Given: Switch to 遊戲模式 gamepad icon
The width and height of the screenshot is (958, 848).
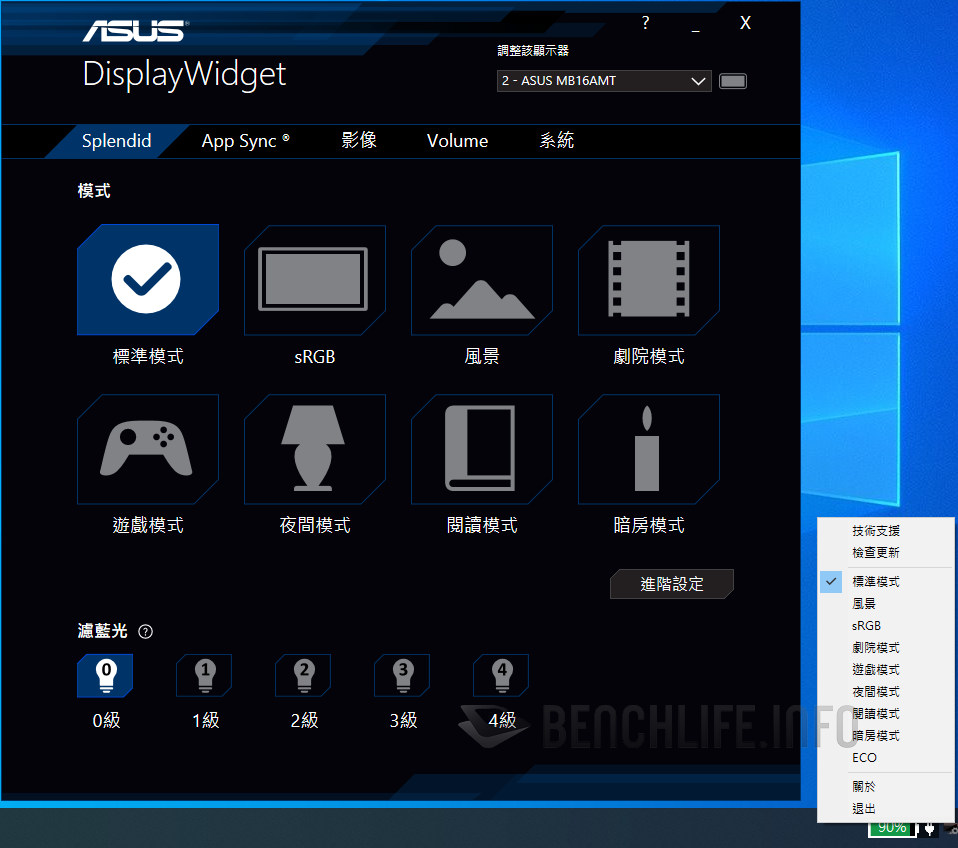Looking at the screenshot, I should click(147, 449).
